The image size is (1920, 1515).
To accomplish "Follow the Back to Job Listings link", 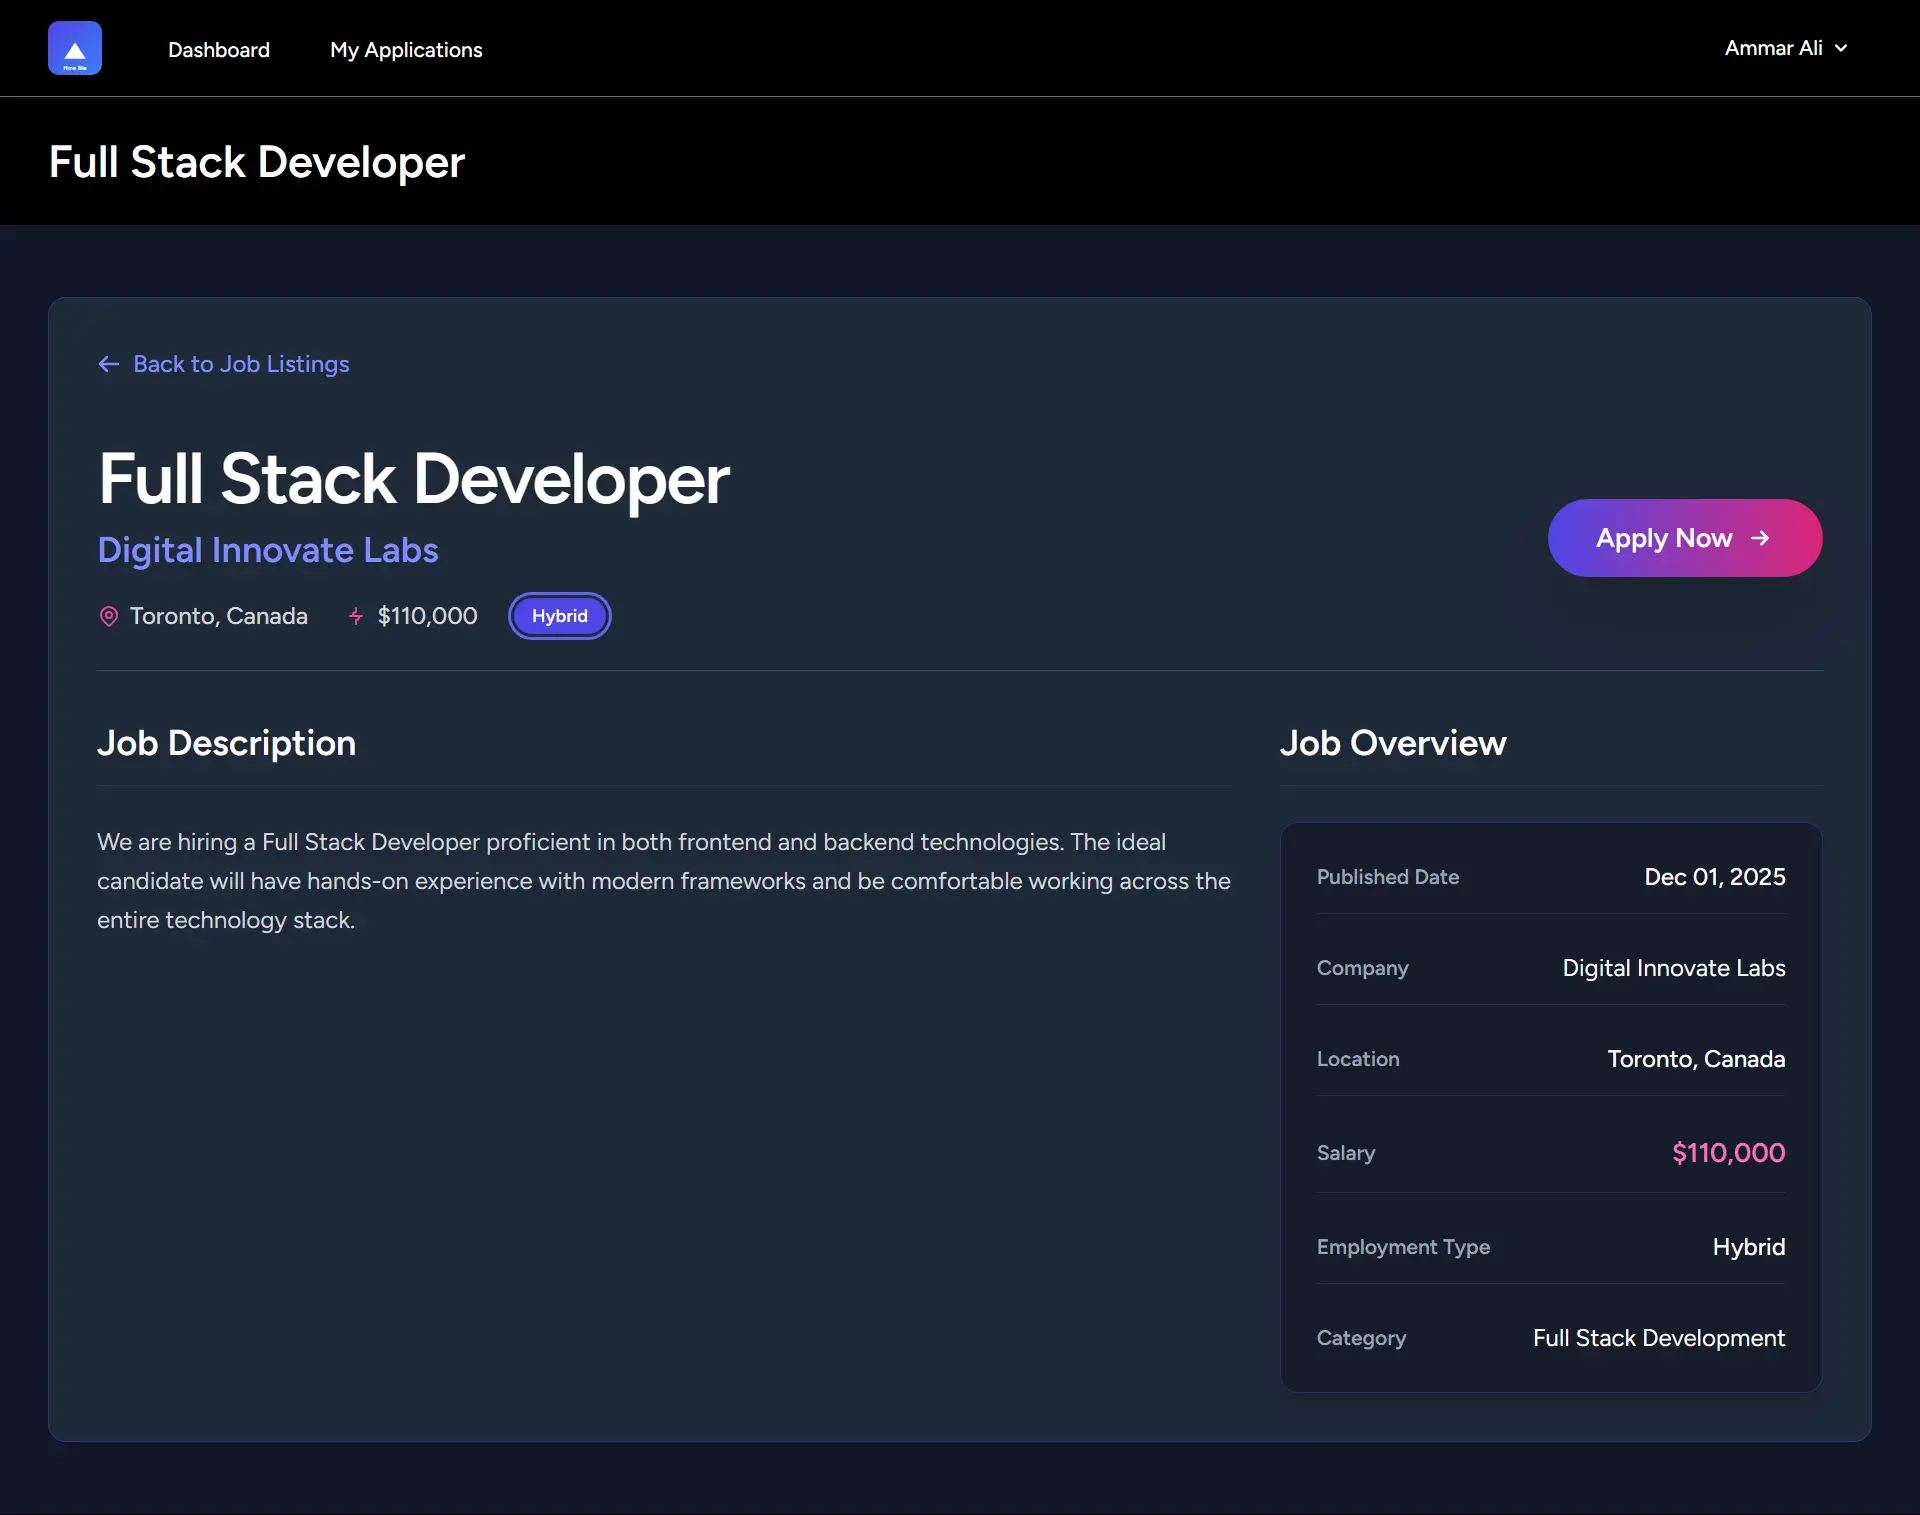I will 241,364.
